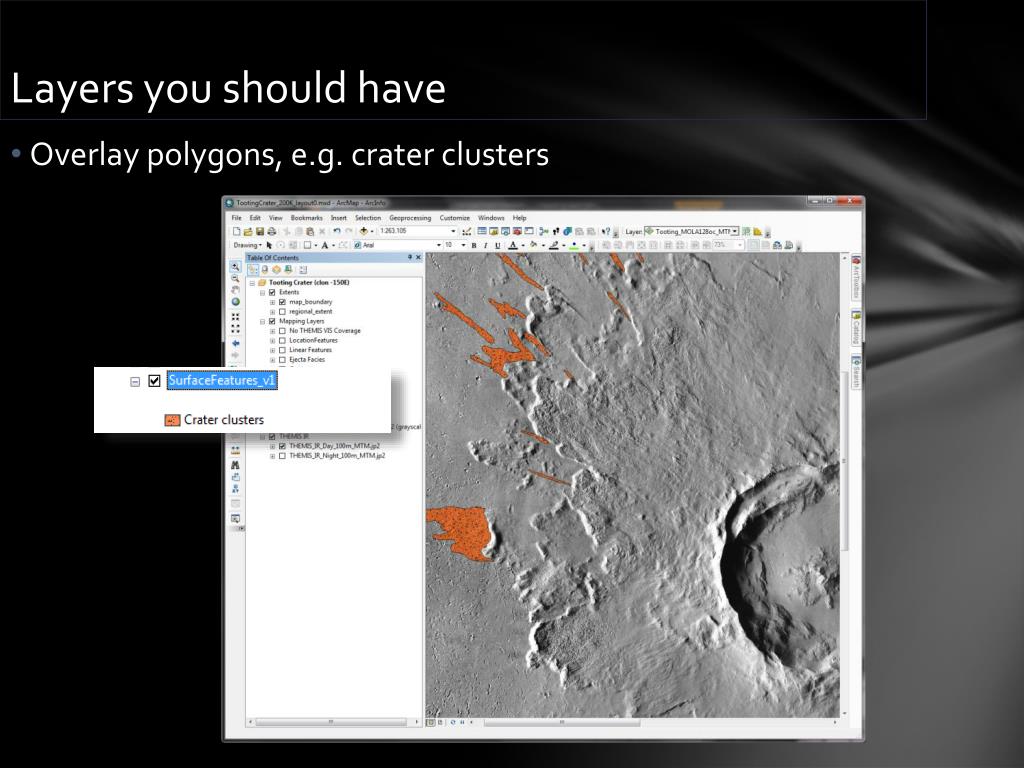Click the New map document icon
Viewport: 1024px width, 768px height.
click(236, 231)
